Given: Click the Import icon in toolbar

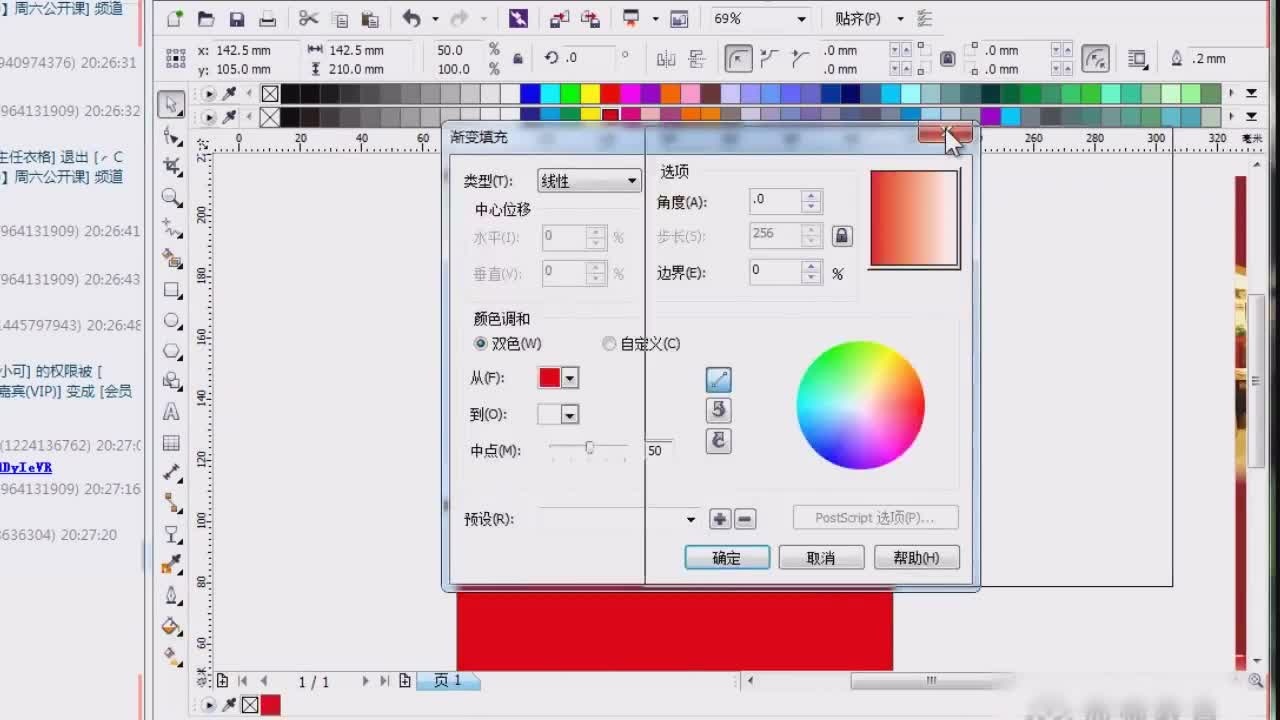Looking at the screenshot, I should tap(559, 19).
